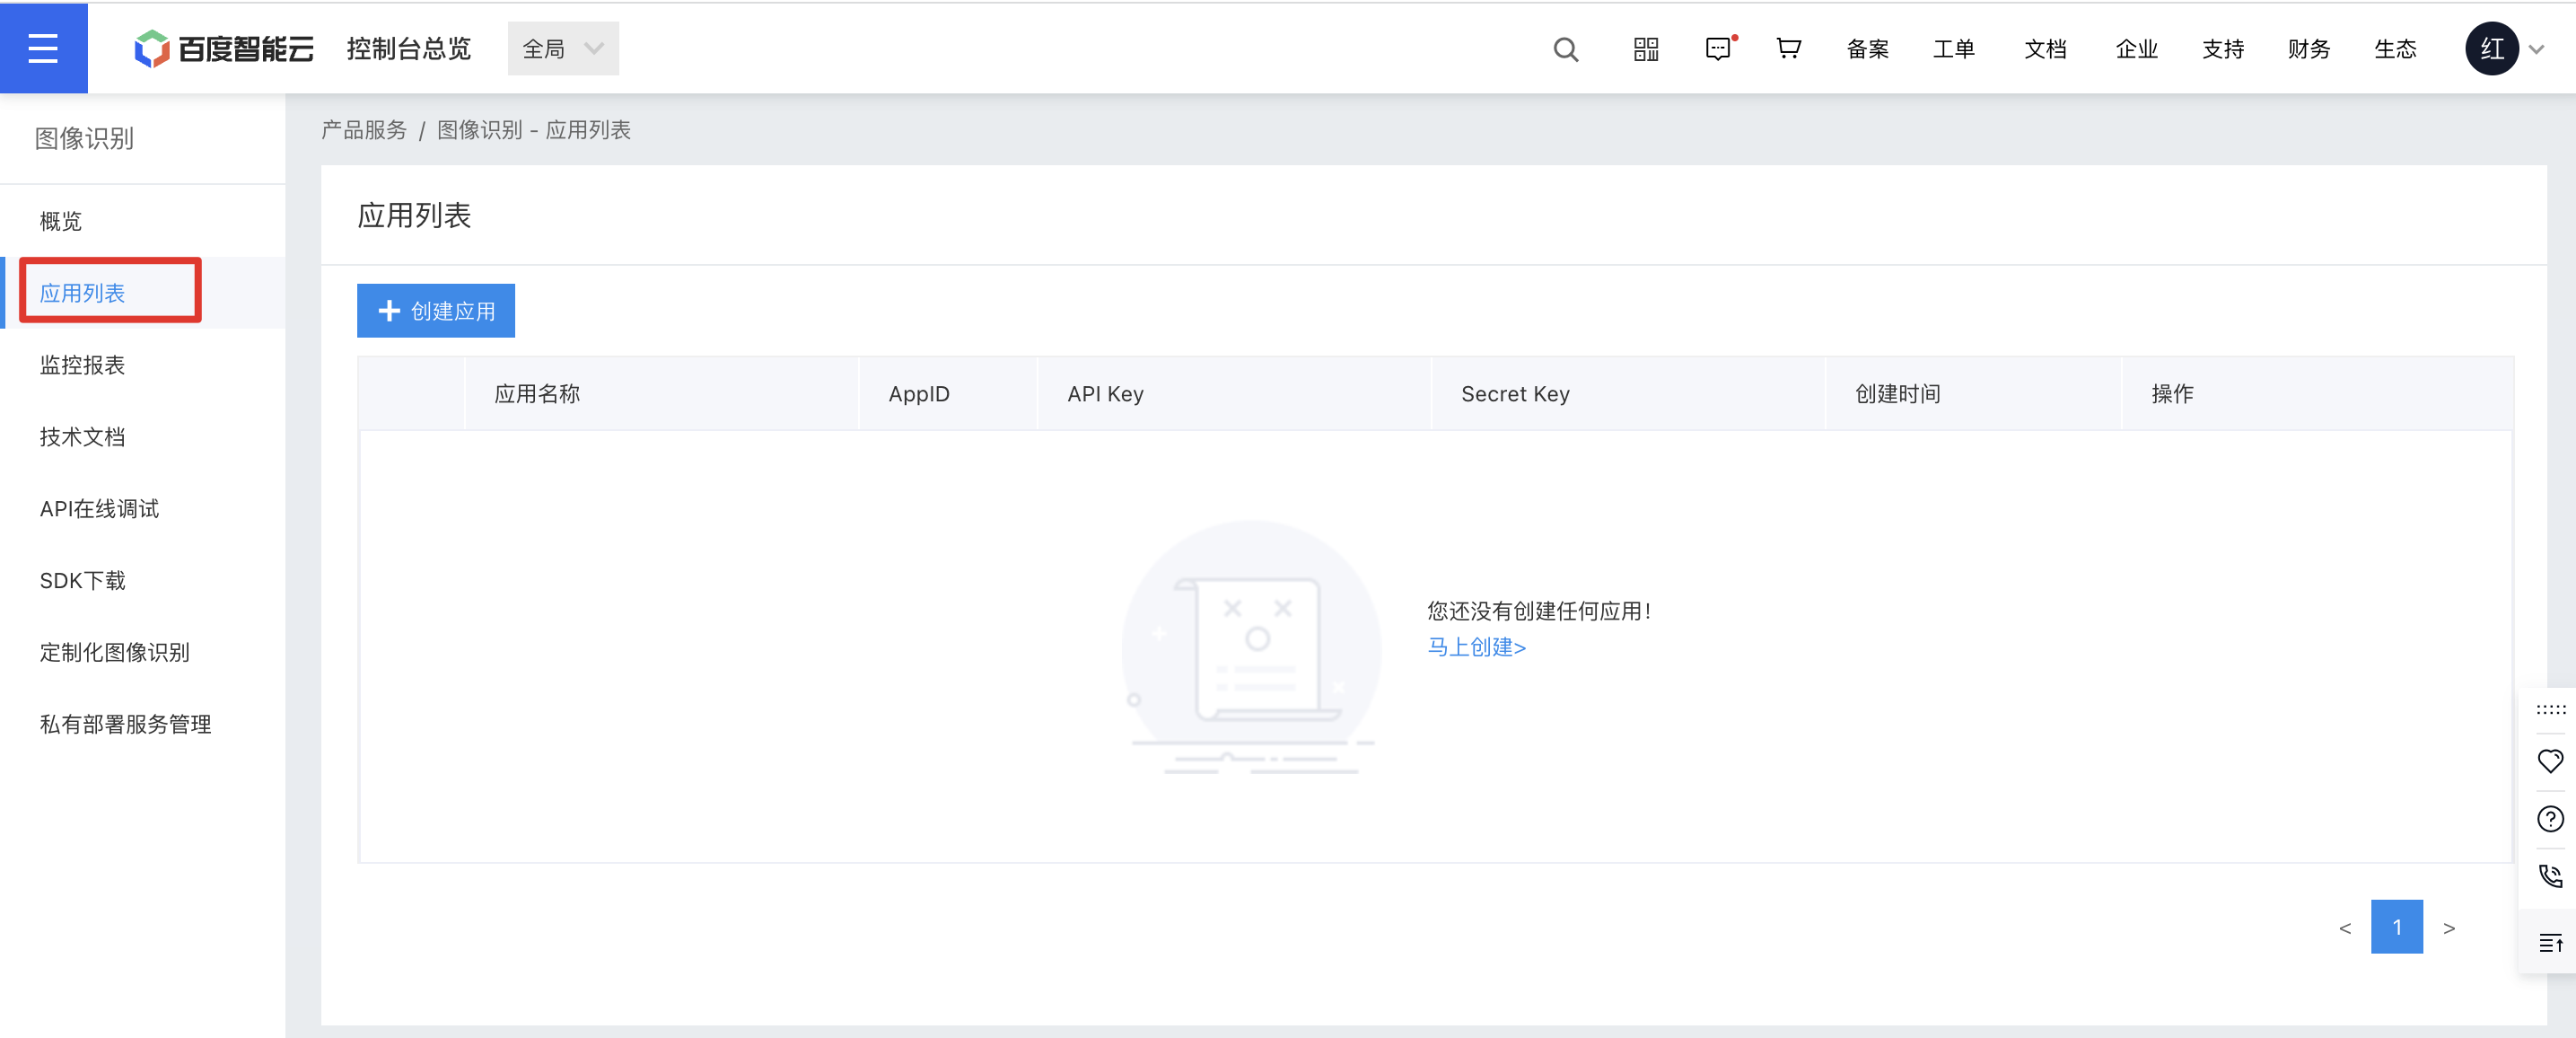Screen dimensions: 2576x1038
Task: Select 概览 in the sidebar
Action: pos(142,221)
